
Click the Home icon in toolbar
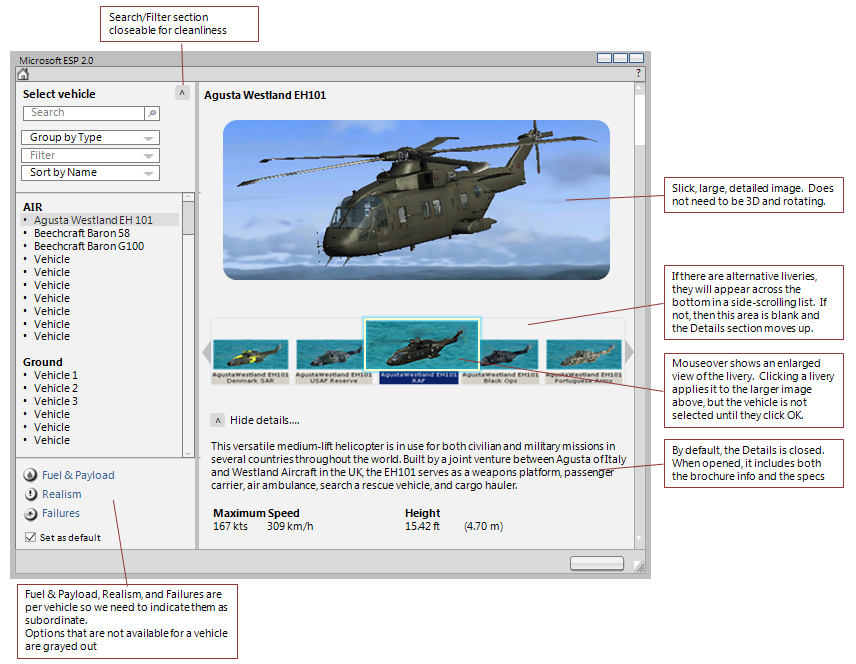(x=23, y=74)
